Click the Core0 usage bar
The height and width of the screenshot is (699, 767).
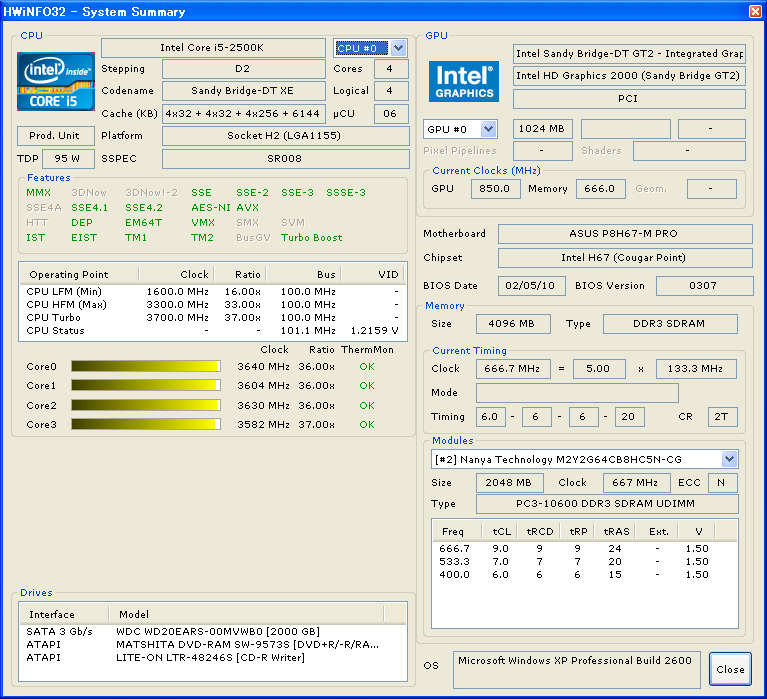(146, 366)
